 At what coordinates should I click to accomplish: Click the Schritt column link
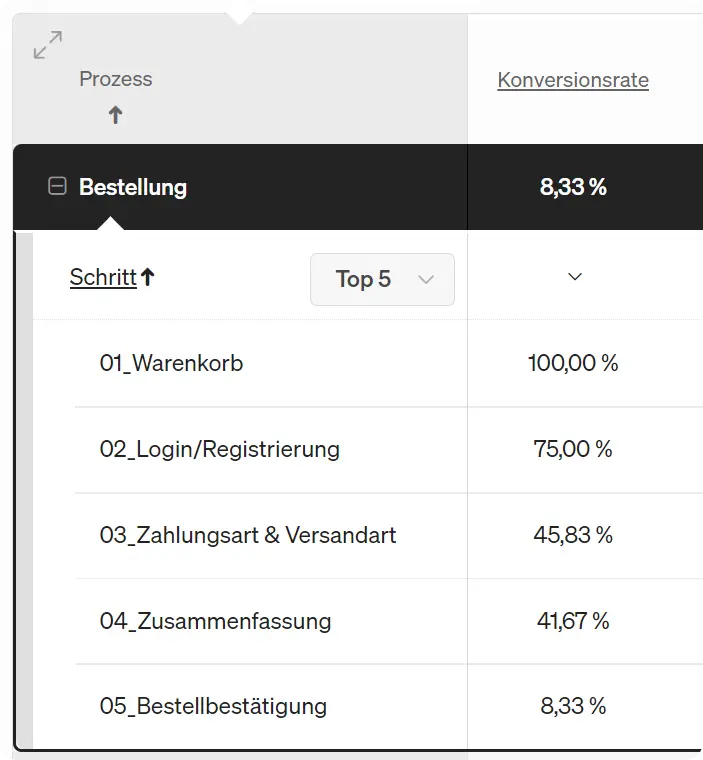[102, 278]
